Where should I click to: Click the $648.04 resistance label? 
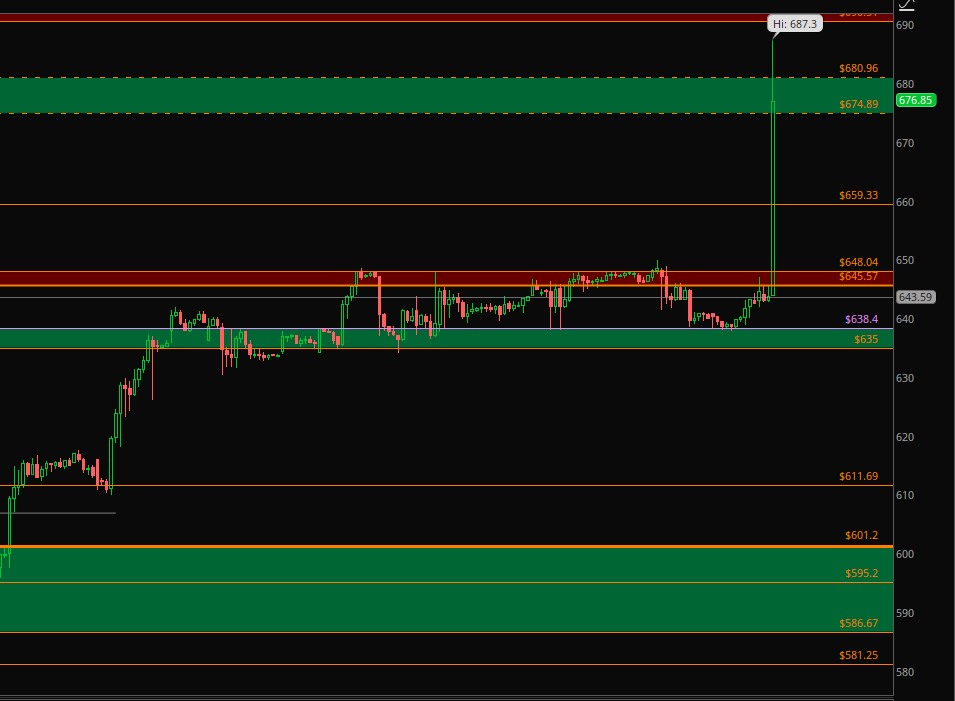pos(858,262)
